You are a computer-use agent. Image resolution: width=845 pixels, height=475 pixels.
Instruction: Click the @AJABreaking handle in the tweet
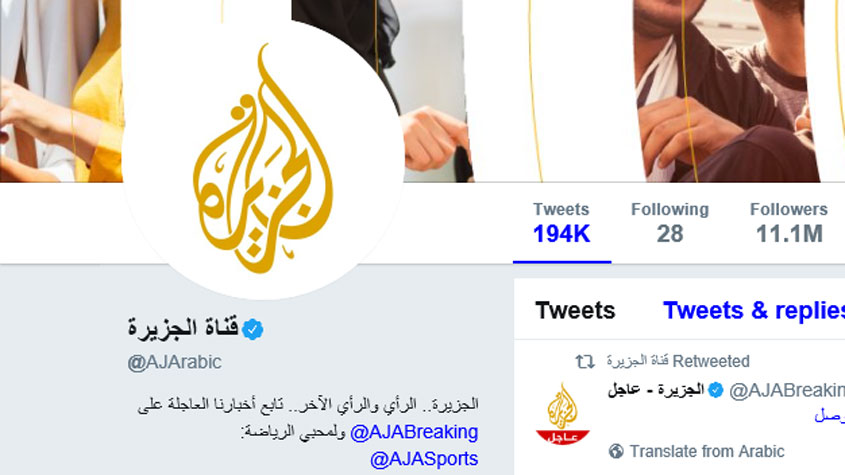click(x=787, y=390)
